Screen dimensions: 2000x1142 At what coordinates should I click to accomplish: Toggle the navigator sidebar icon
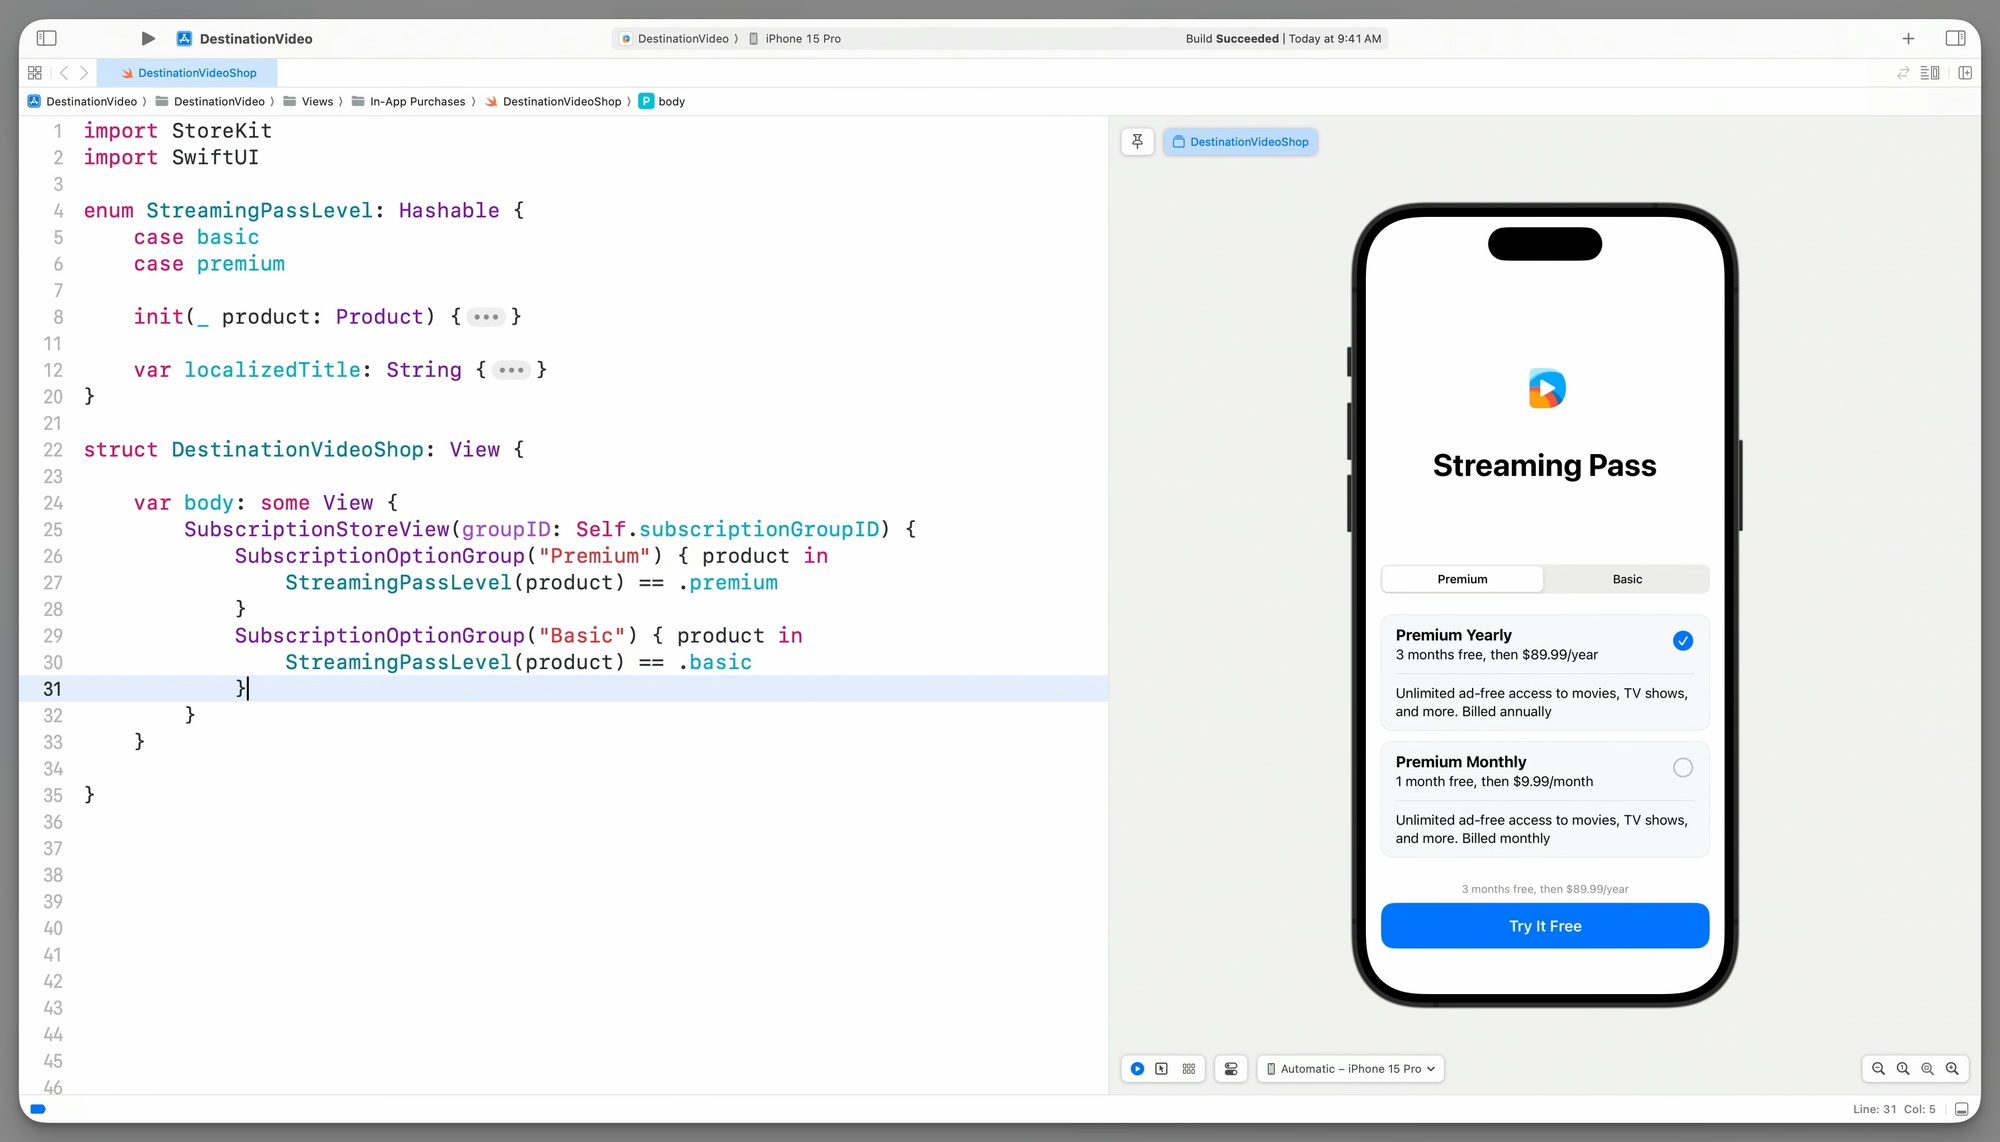(x=46, y=38)
